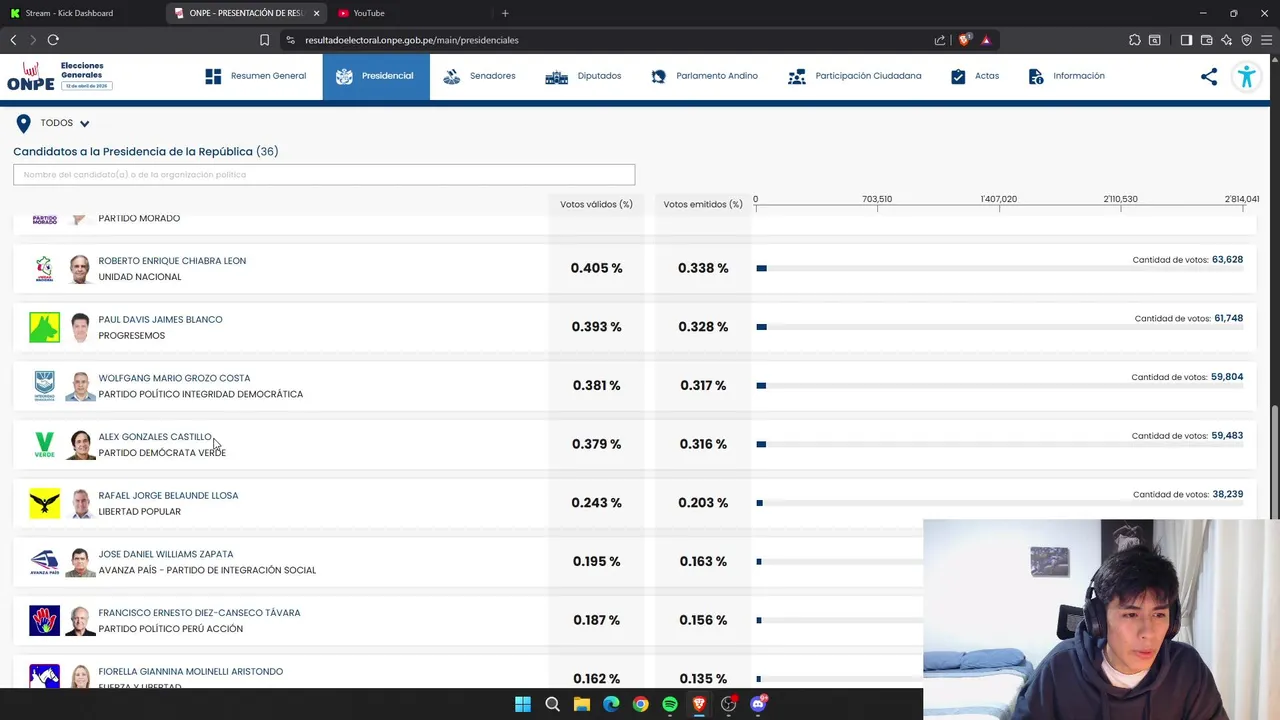Select the Presidencial tab

(x=376, y=76)
